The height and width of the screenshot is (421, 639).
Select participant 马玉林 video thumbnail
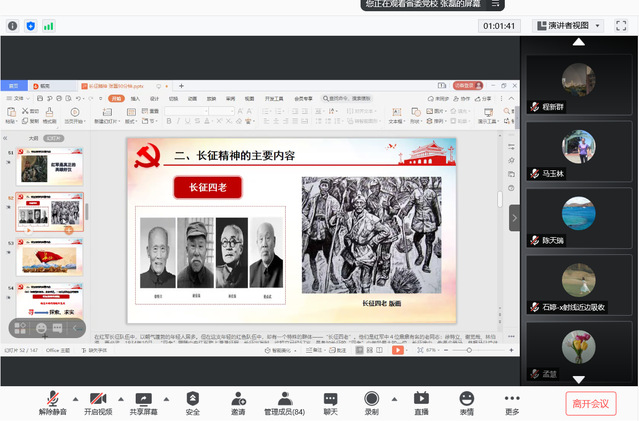579,150
